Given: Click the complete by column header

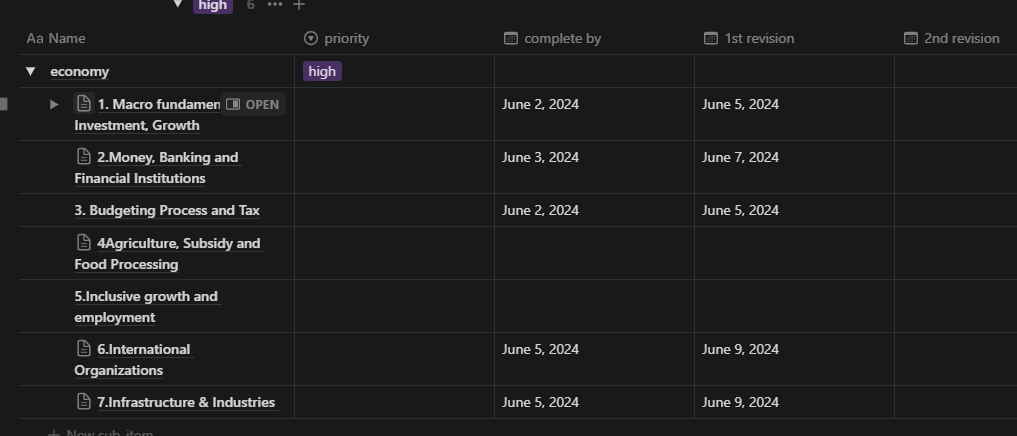Looking at the screenshot, I should tap(553, 38).
